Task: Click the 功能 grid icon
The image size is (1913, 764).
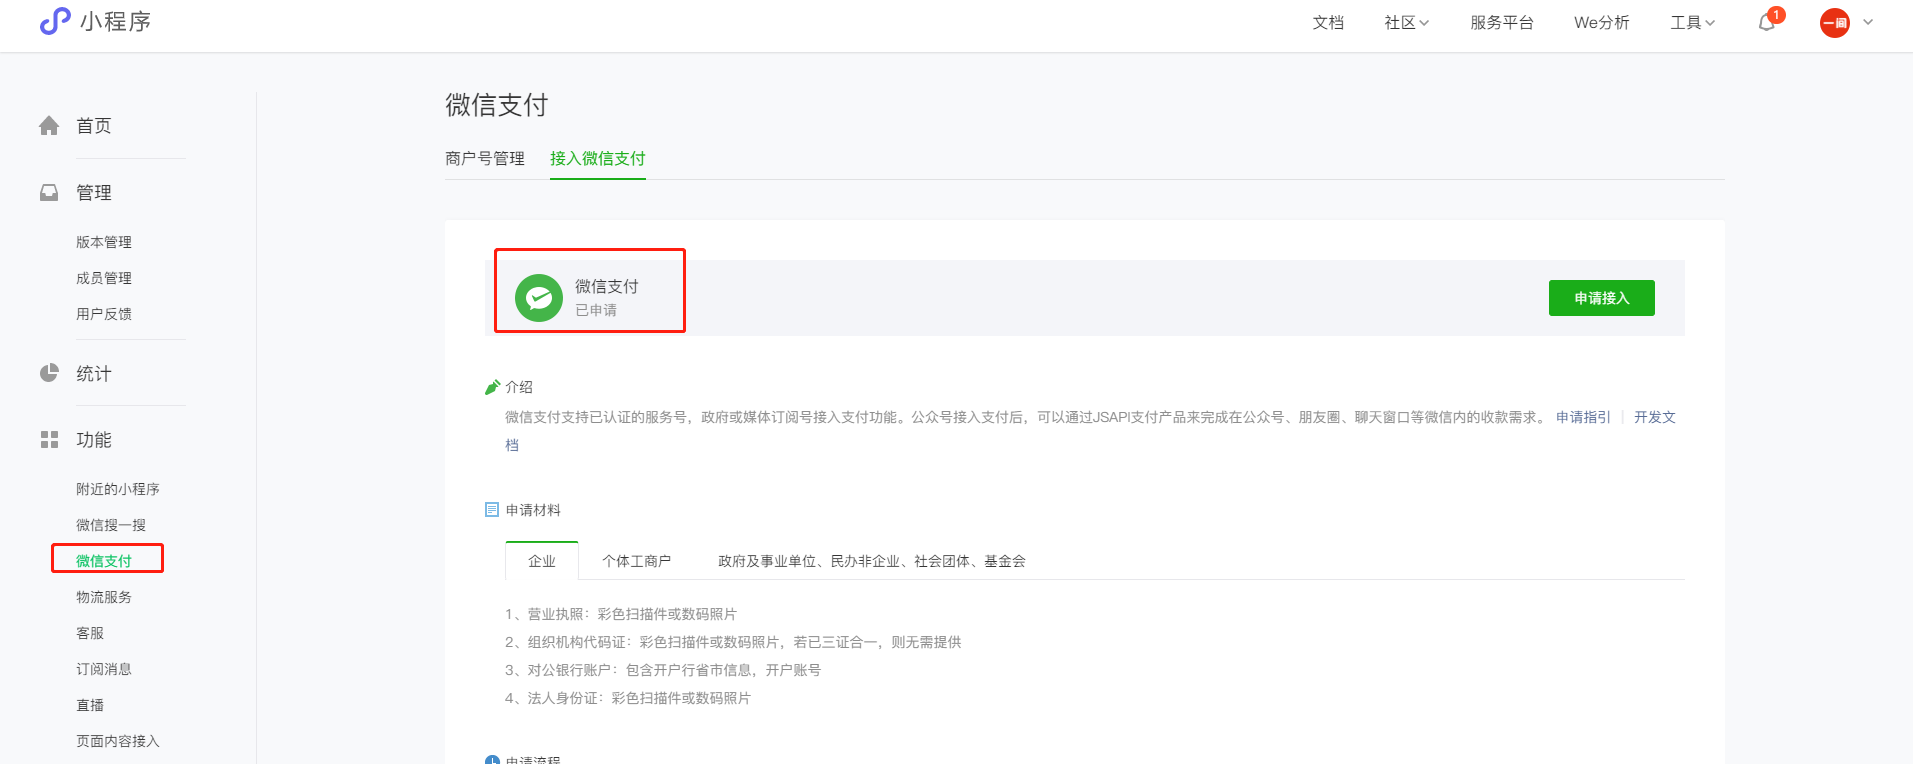Action: (49, 439)
